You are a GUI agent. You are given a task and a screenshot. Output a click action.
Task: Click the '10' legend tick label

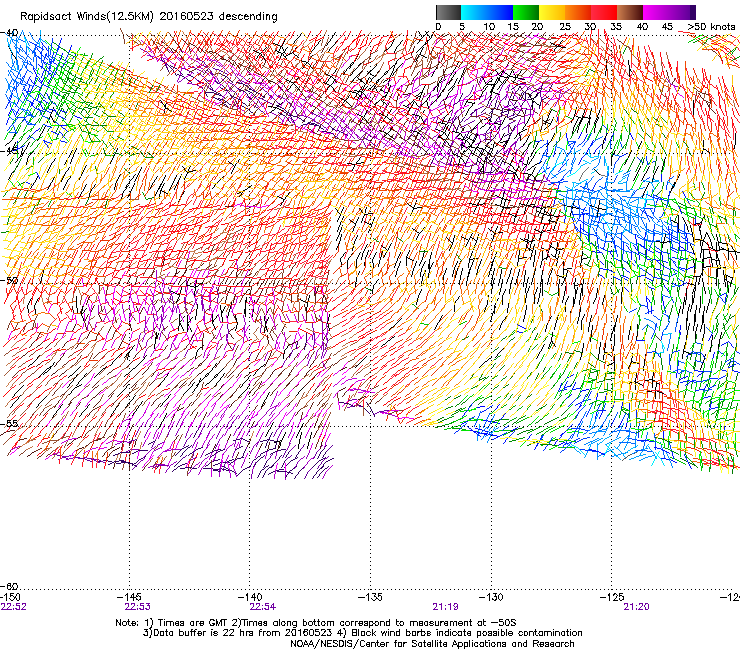click(489, 27)
